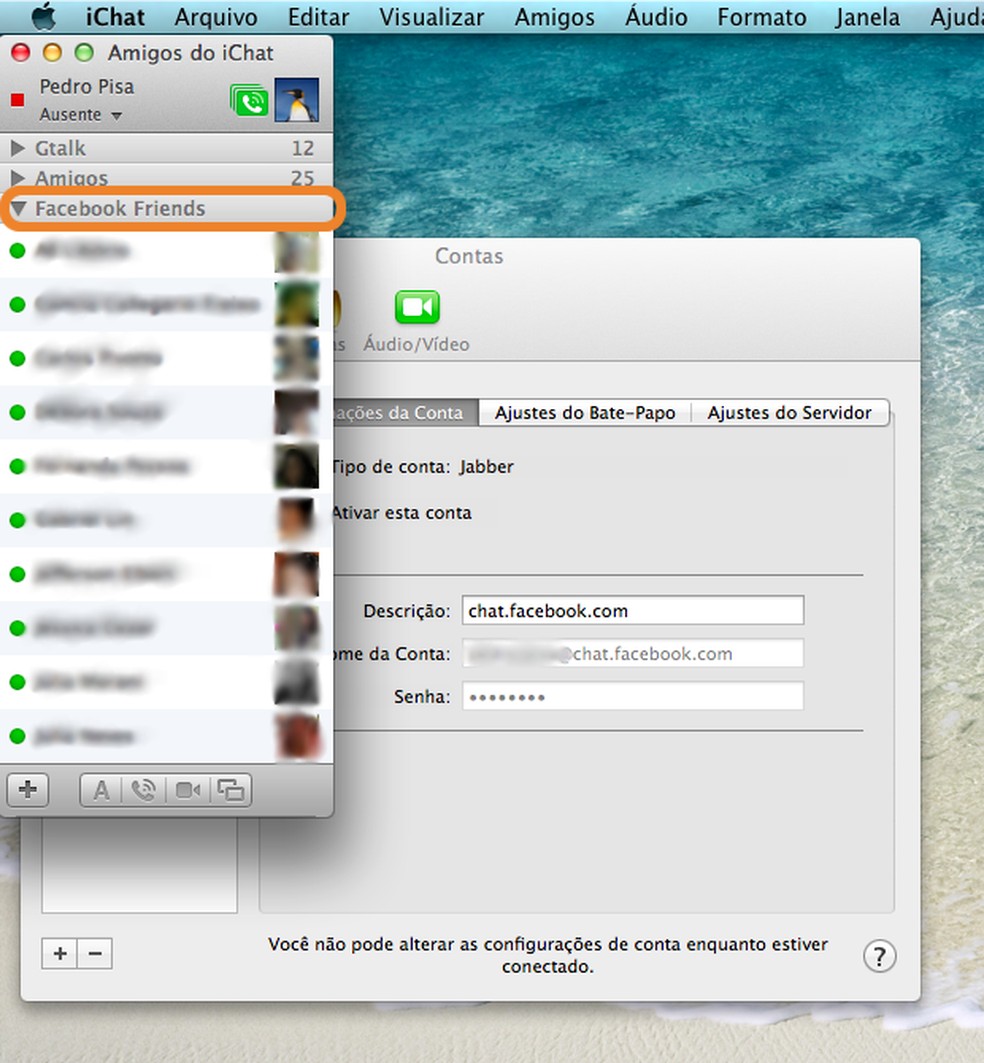Open the Apple menu
The image size is (984, 1063).
click(41, 16)
